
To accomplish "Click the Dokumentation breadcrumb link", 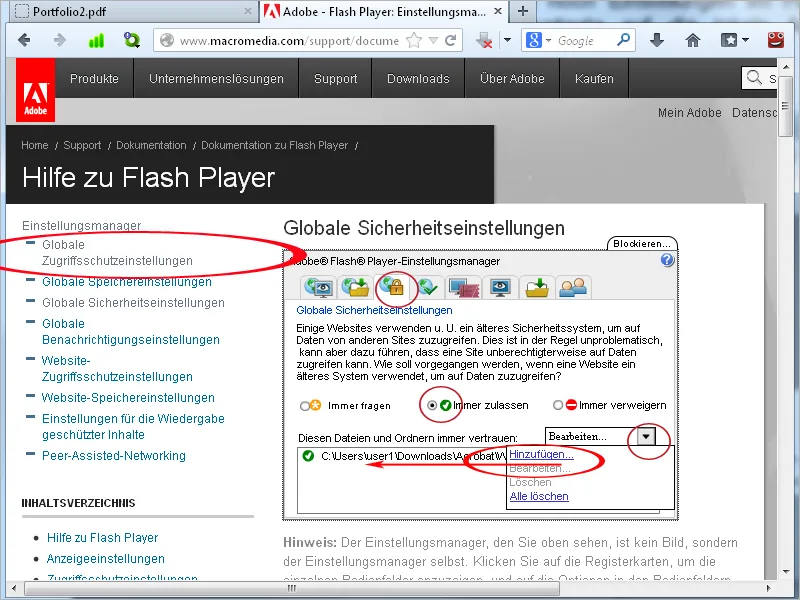I will point(152,145).
